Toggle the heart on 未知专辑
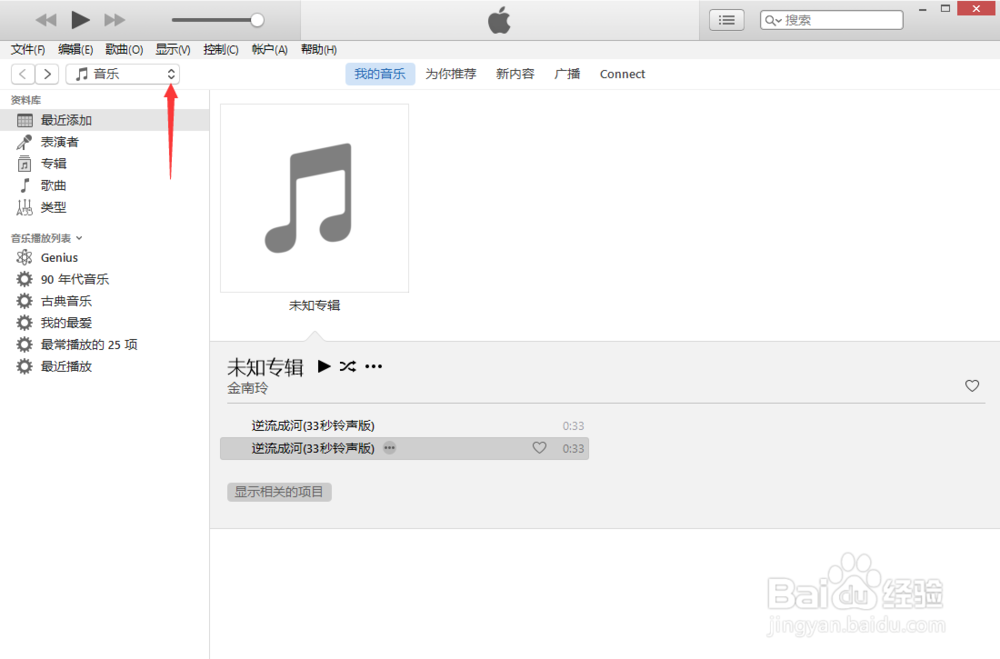The image size is (1000, 659). [x=971, y=385]
